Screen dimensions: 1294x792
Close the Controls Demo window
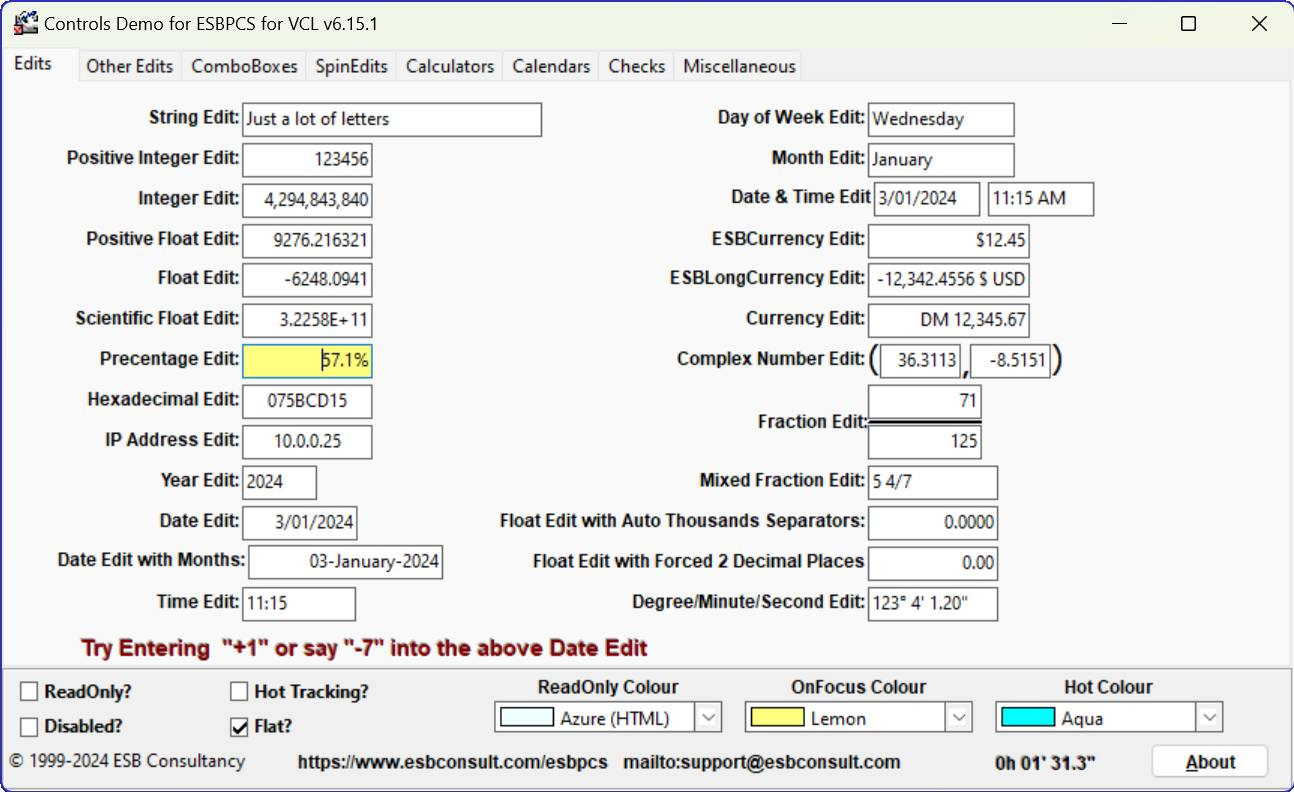1259,24
